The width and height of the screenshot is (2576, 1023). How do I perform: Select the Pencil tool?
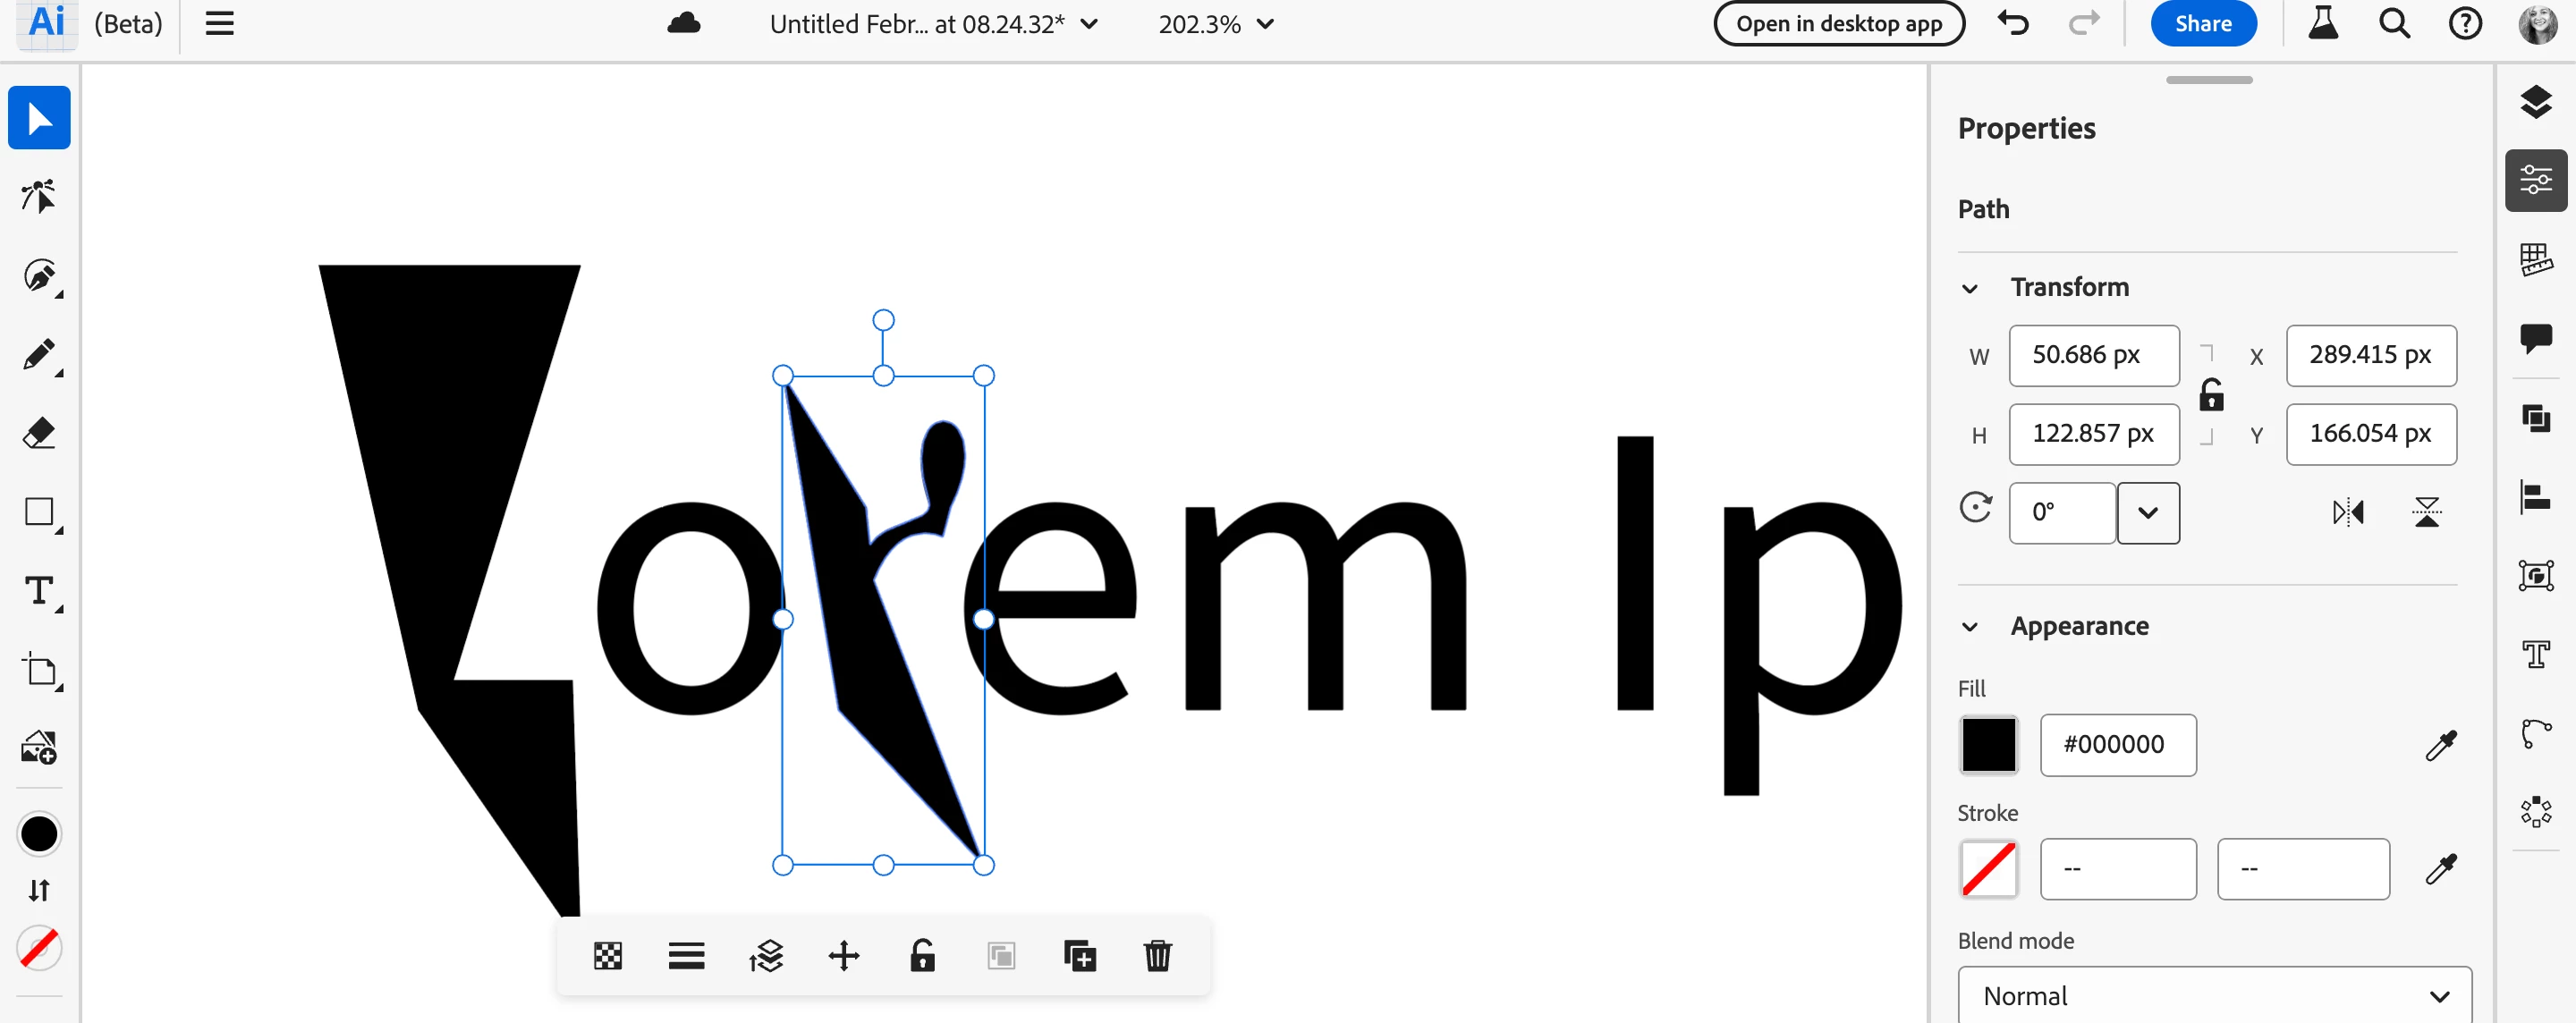(39, 355)
